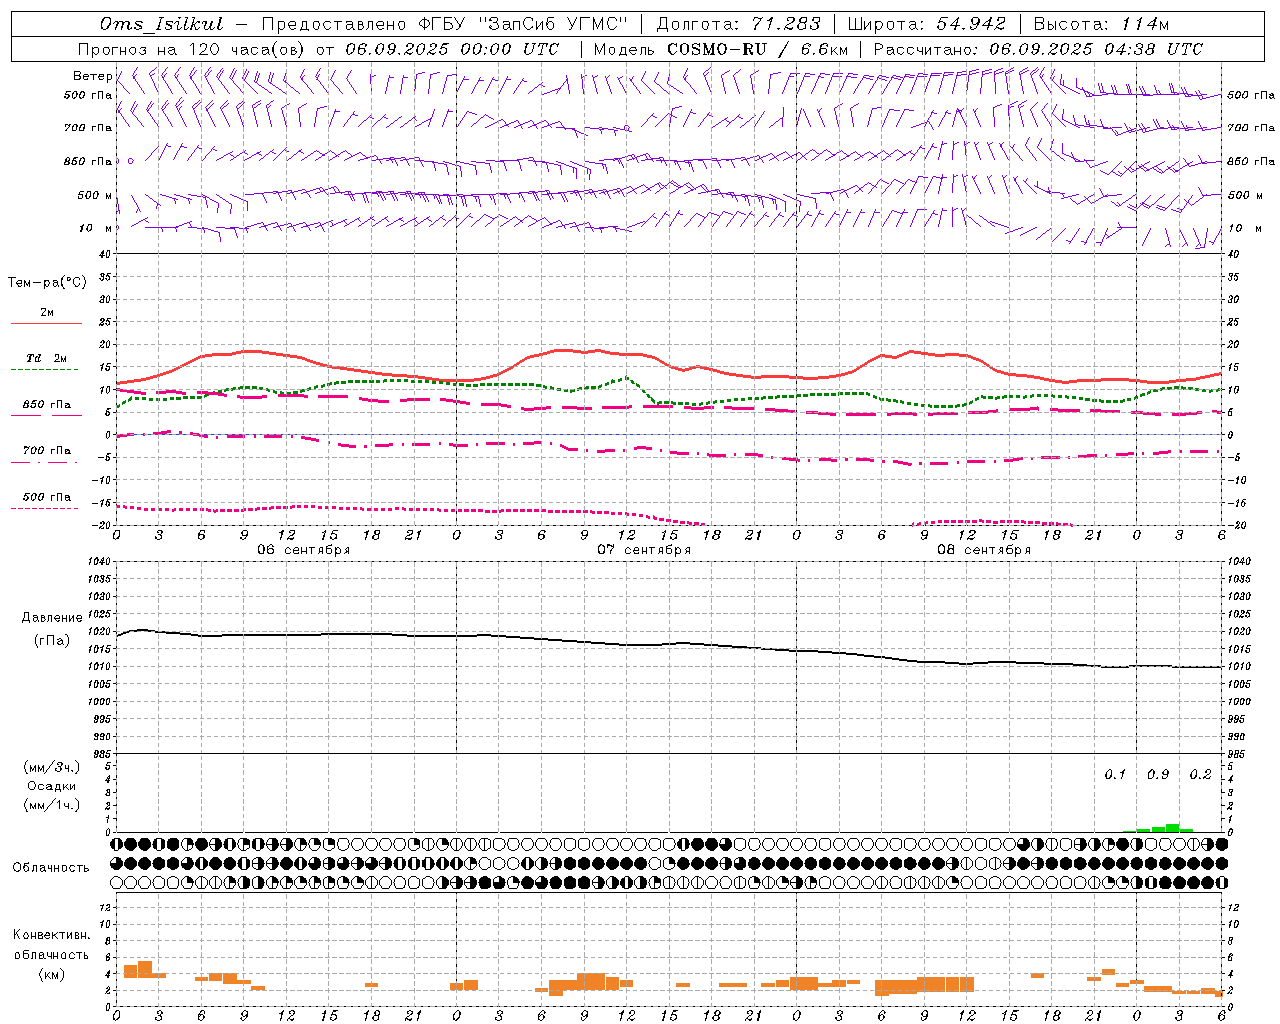Image resolution: width=1280 pixels, height=1024 pixels.
Task: Click the Конвективн. panel label
Action: (x=51, y=935)
